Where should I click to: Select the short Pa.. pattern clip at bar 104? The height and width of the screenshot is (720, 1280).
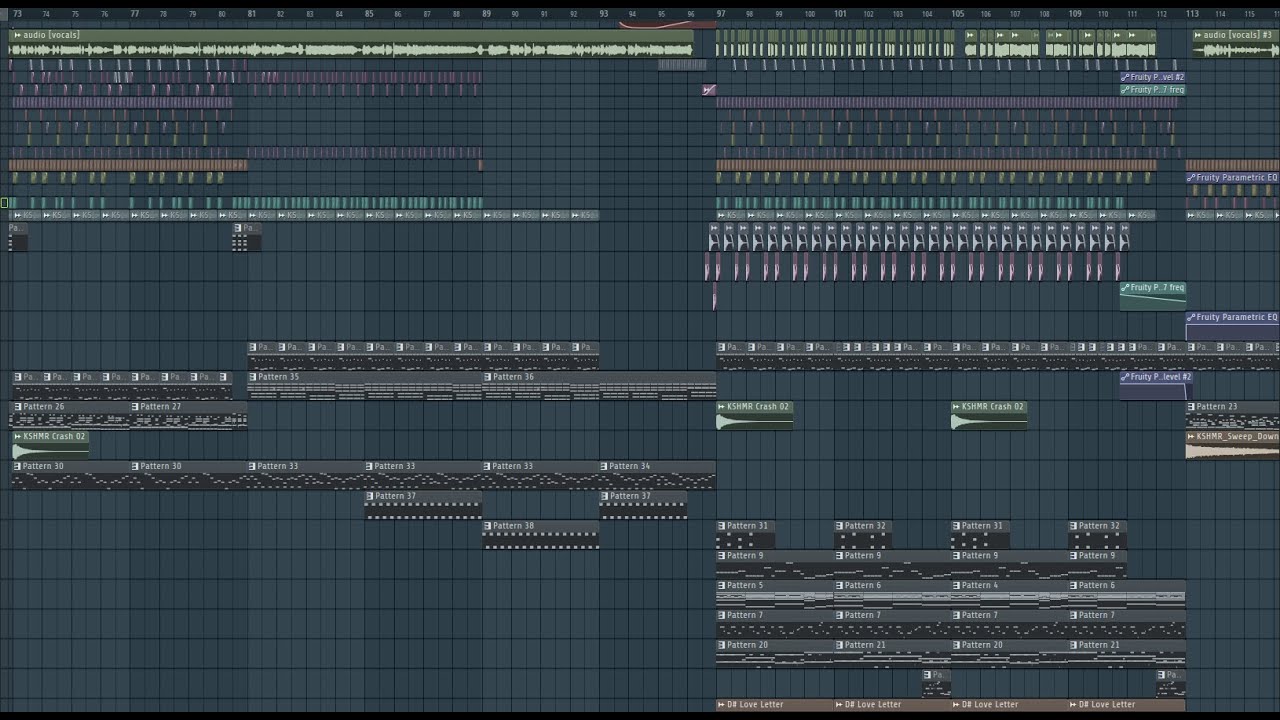click(x=936, y=684)
